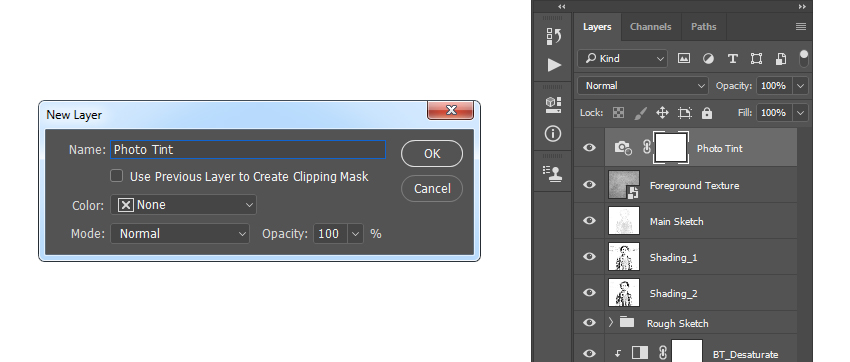The width and height of the screenshot is (850, 362).
Task: Hide the Rough Sketch group
Action: tap(589, 322)
